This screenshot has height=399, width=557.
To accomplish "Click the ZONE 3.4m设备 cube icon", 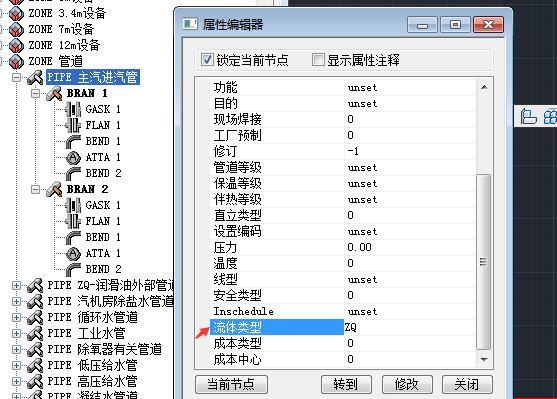I will click(16, 14).
